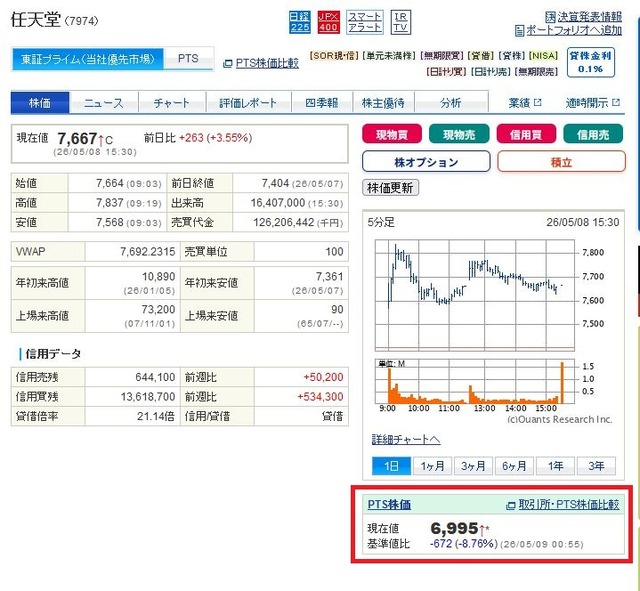Click the [NISA] tag label
640x591 pixels.
pyautogui.click(x=543, y=56)
